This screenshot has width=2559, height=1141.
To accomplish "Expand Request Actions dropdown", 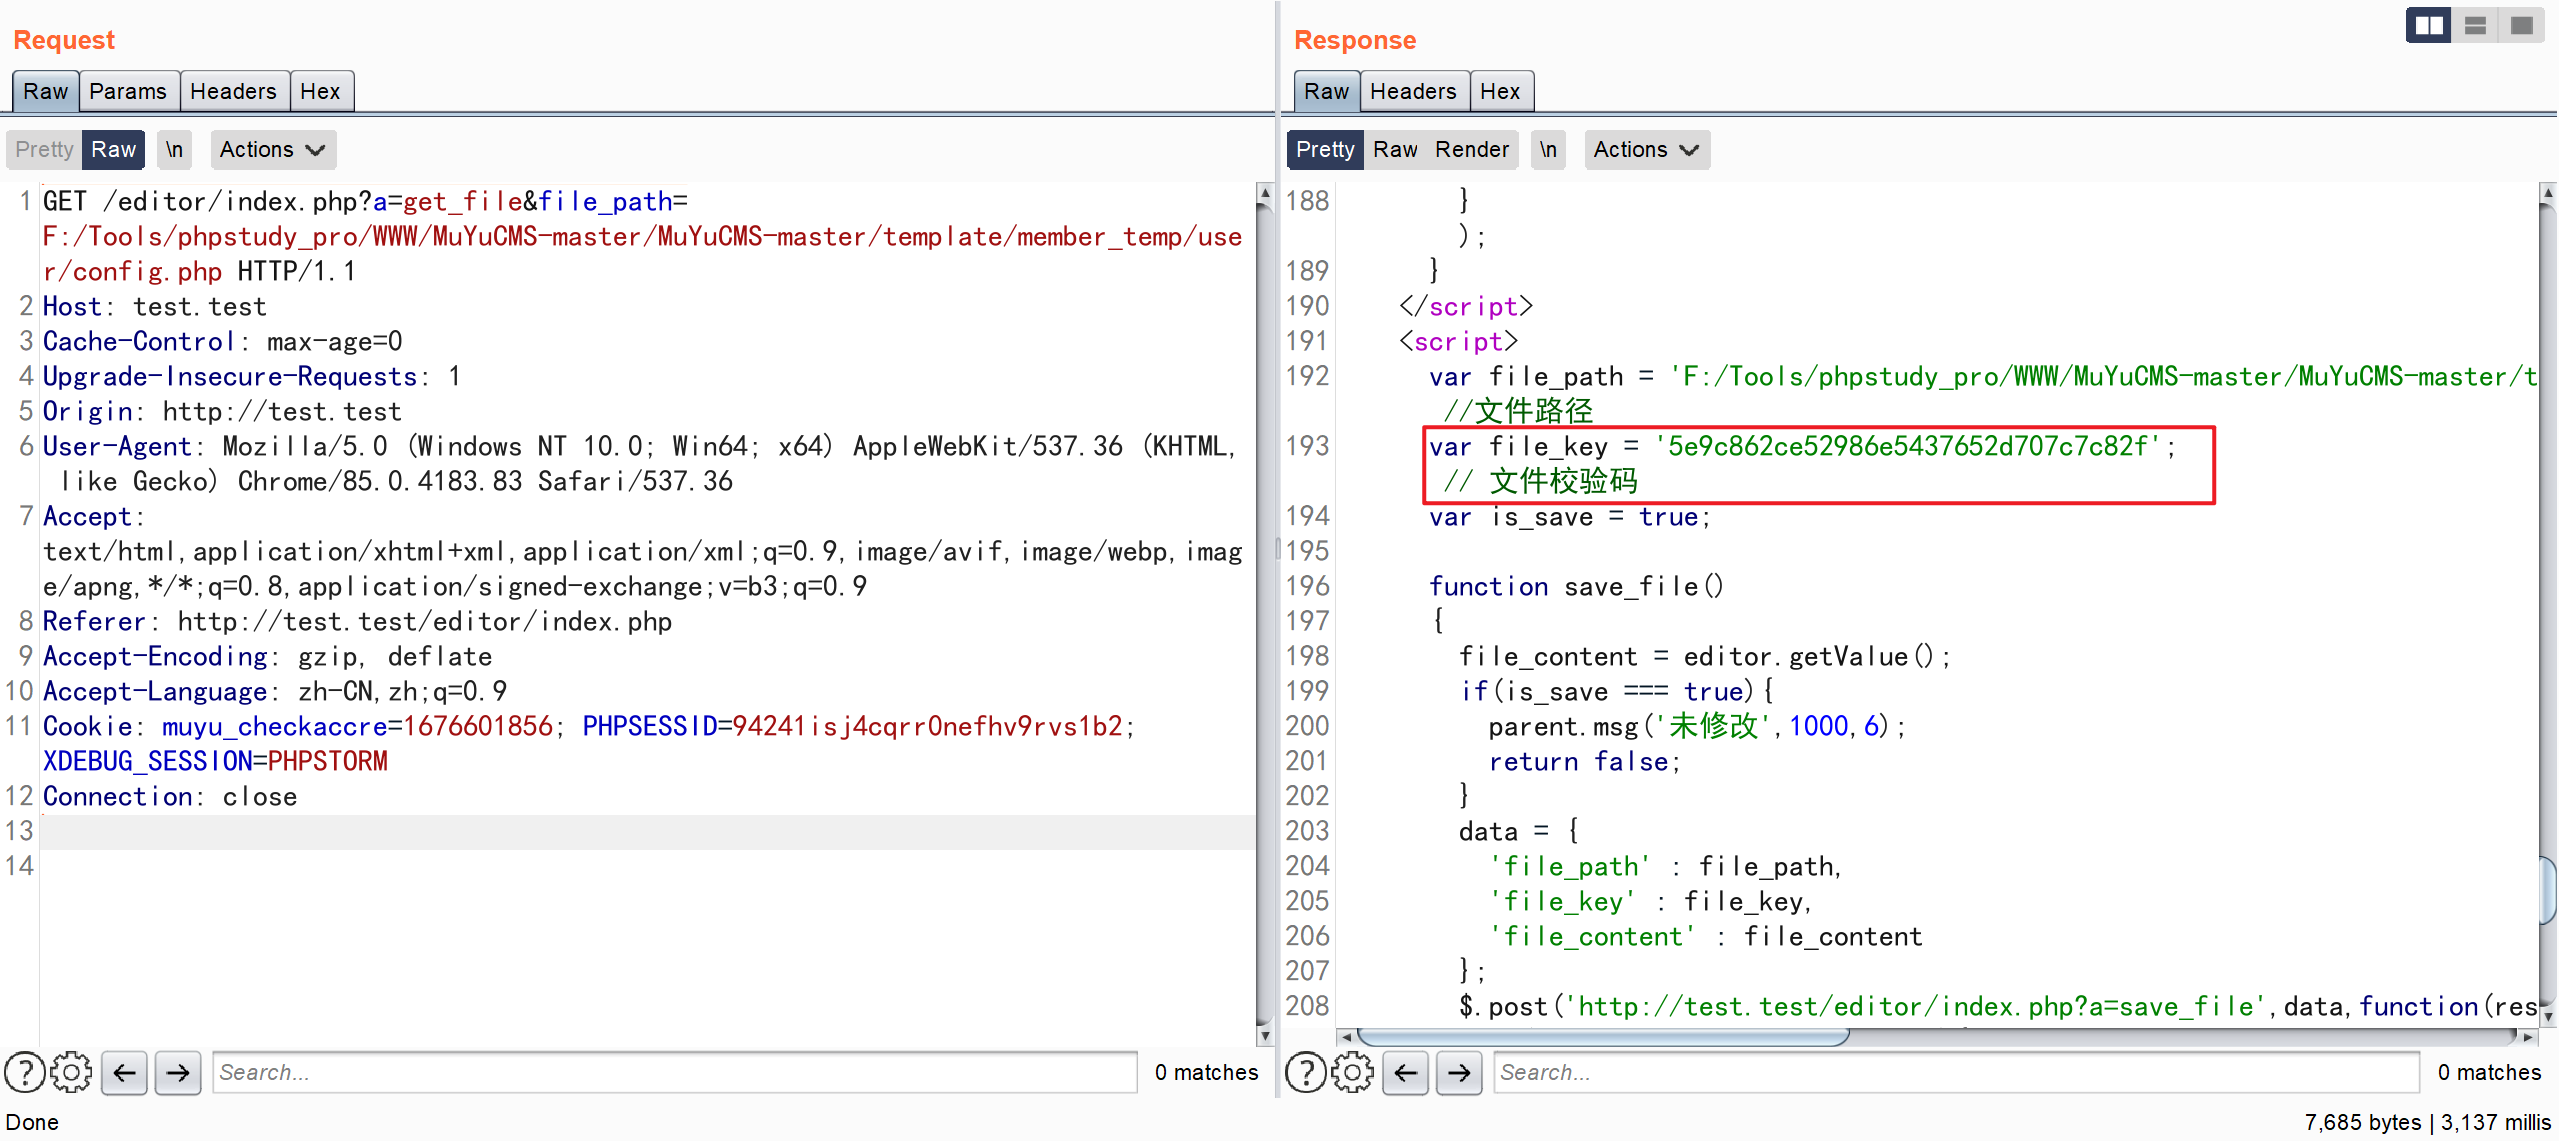I will coord(272,149).
